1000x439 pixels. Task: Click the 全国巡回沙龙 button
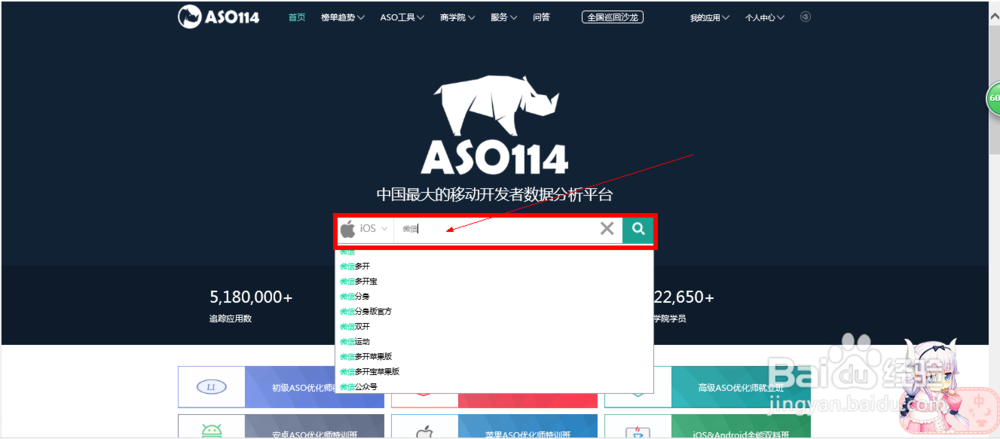(x=612, y=17)
